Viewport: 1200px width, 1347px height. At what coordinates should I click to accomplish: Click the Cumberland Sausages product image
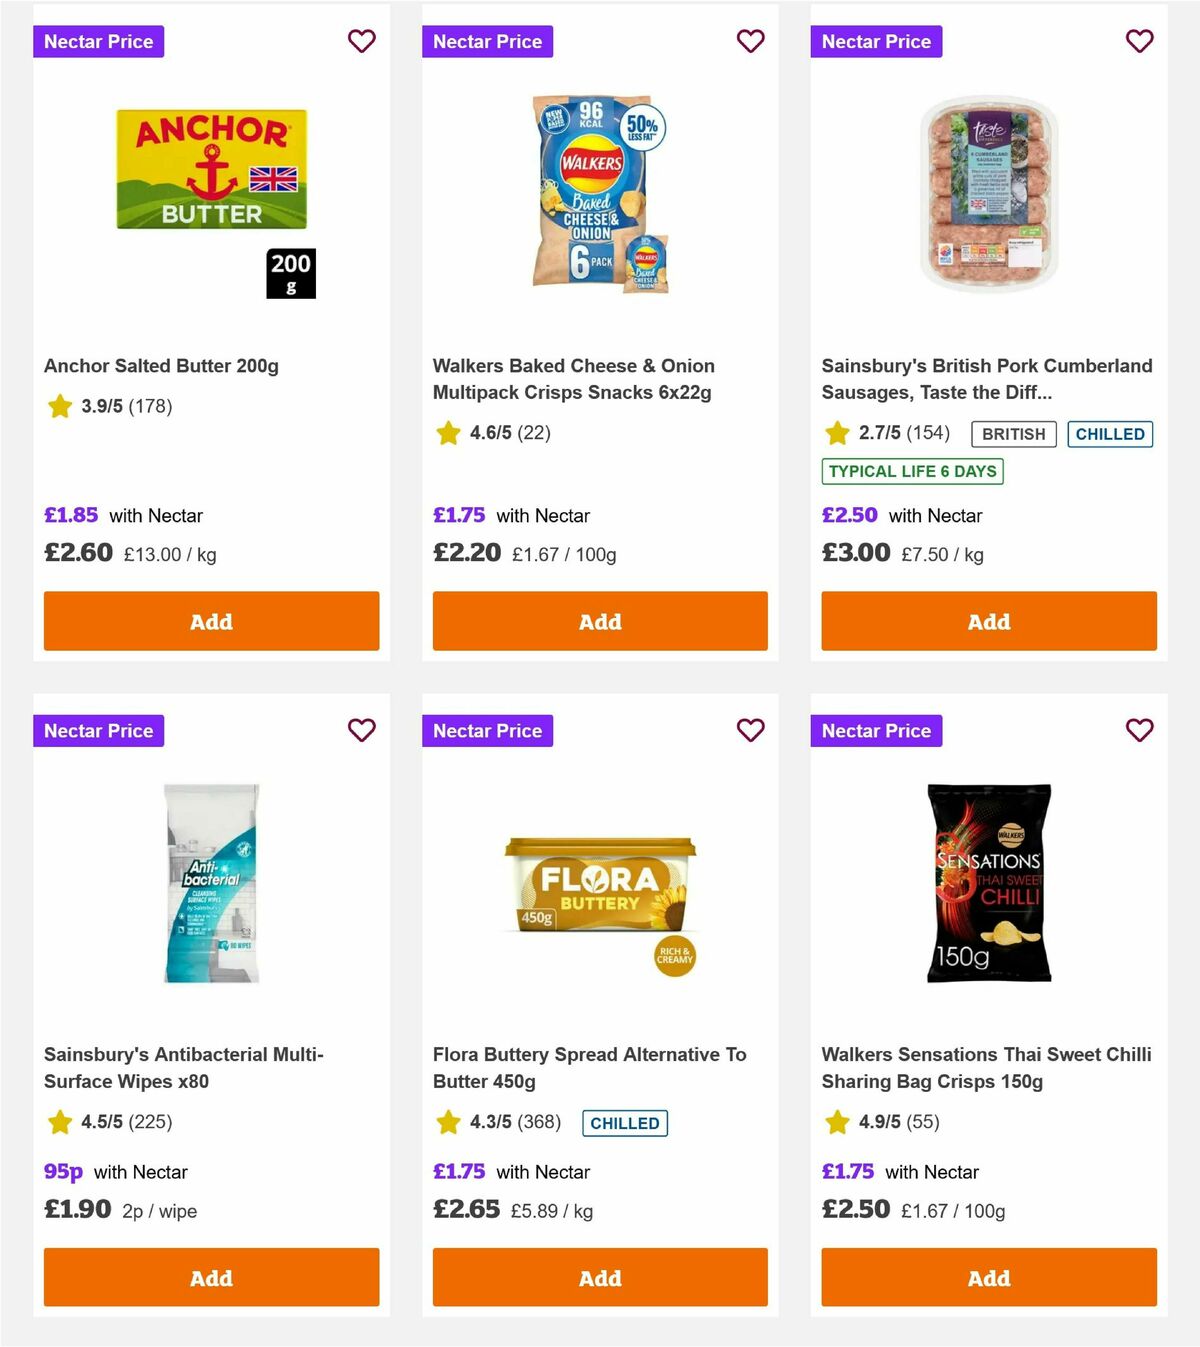(988, 195)
